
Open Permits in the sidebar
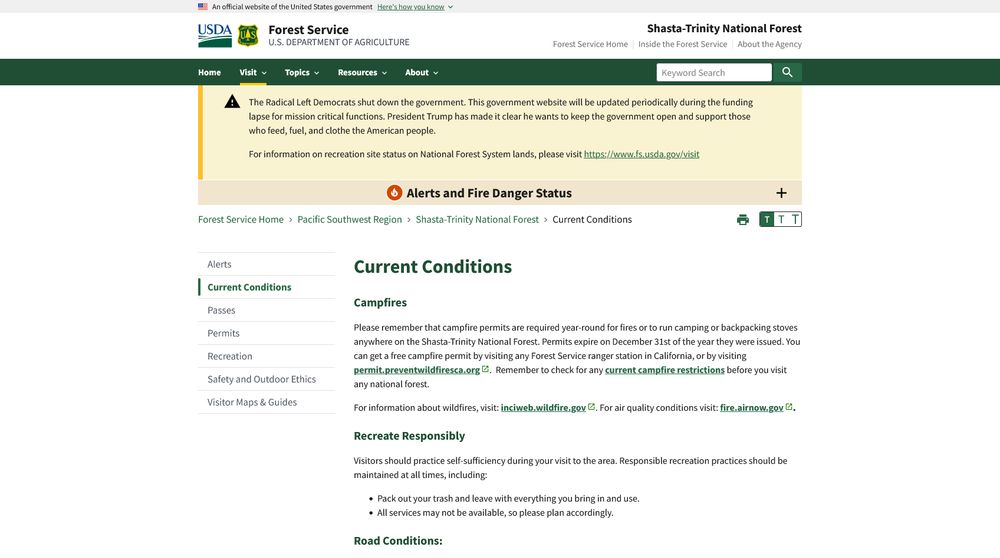pyautogui.click(x=267, y=333)
